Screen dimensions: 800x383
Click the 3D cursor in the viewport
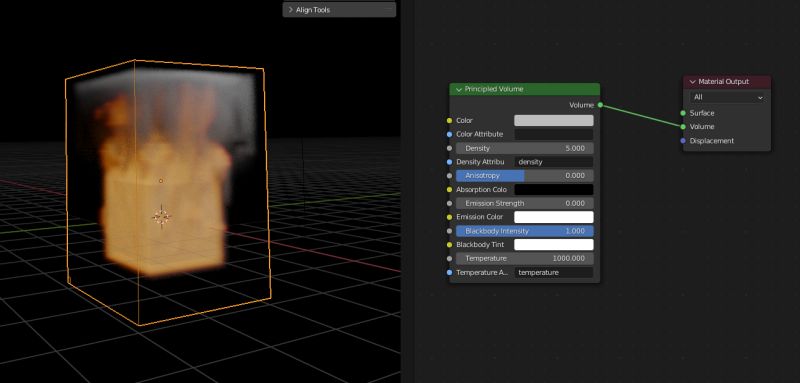162,217
